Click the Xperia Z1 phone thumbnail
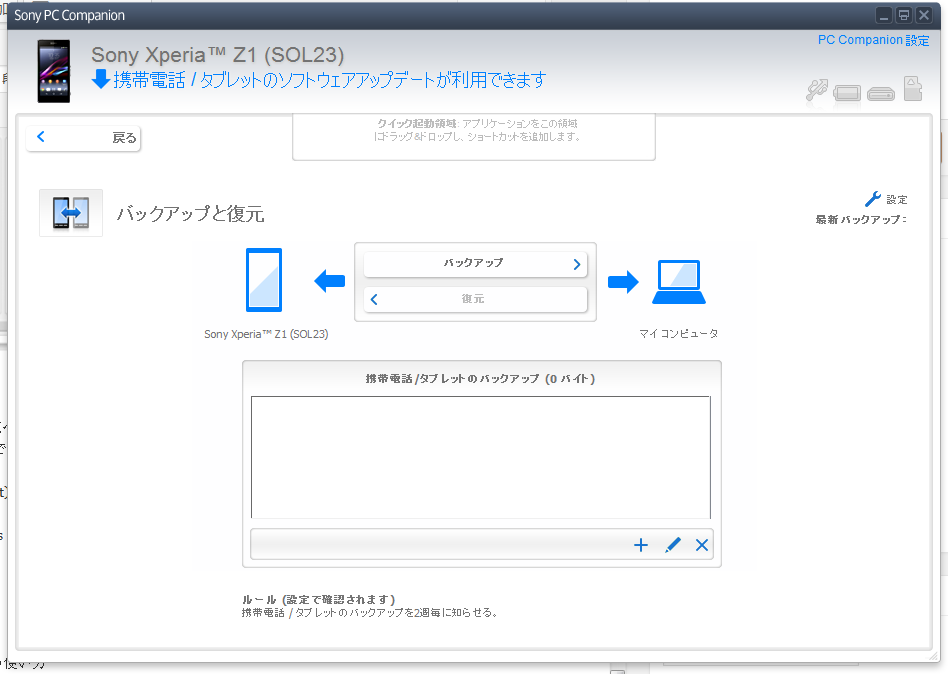The image size is (948, 674). tap(54, 71)
